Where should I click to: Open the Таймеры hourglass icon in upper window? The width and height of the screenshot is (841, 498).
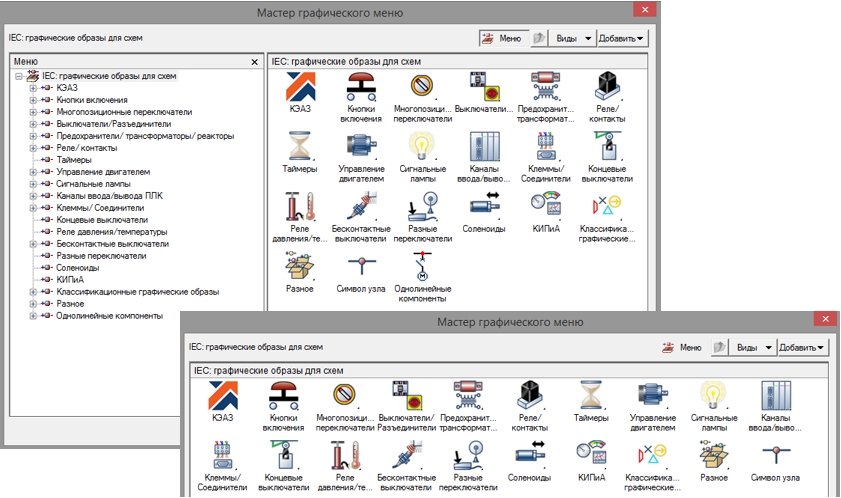[x=300, y=147]
